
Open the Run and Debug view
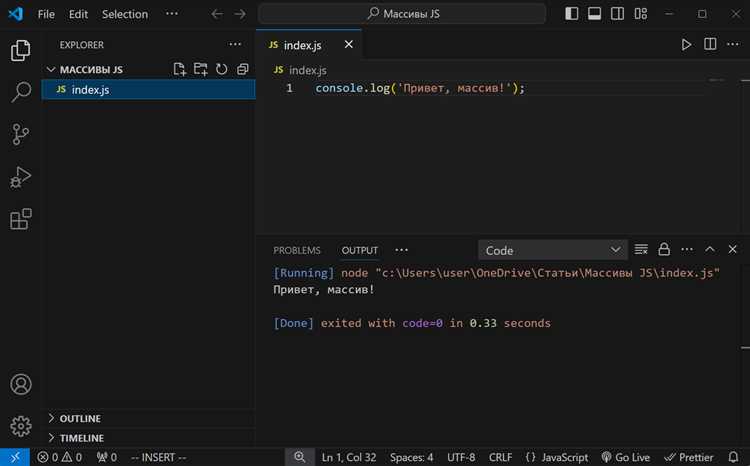click(21, 177)
